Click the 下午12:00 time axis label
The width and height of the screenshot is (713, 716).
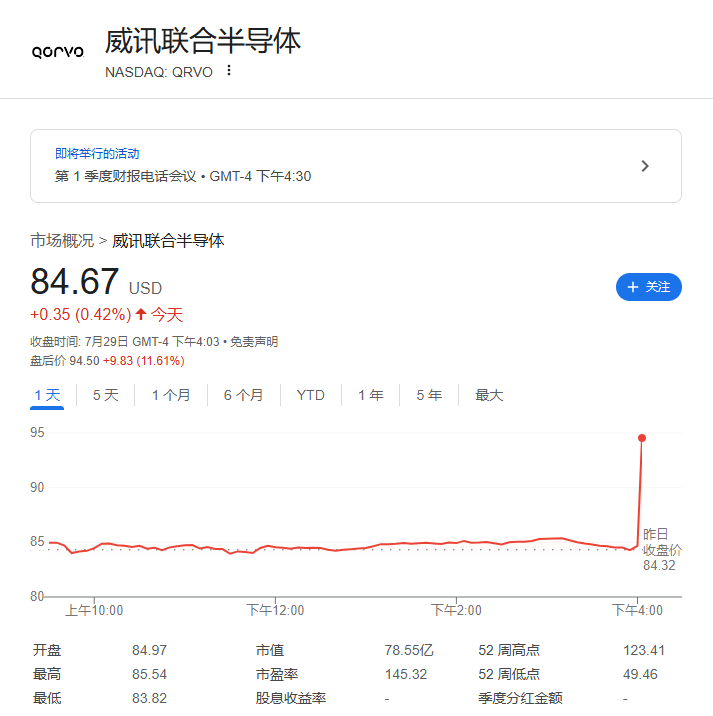pyautogui.click(x=275, y=610)
